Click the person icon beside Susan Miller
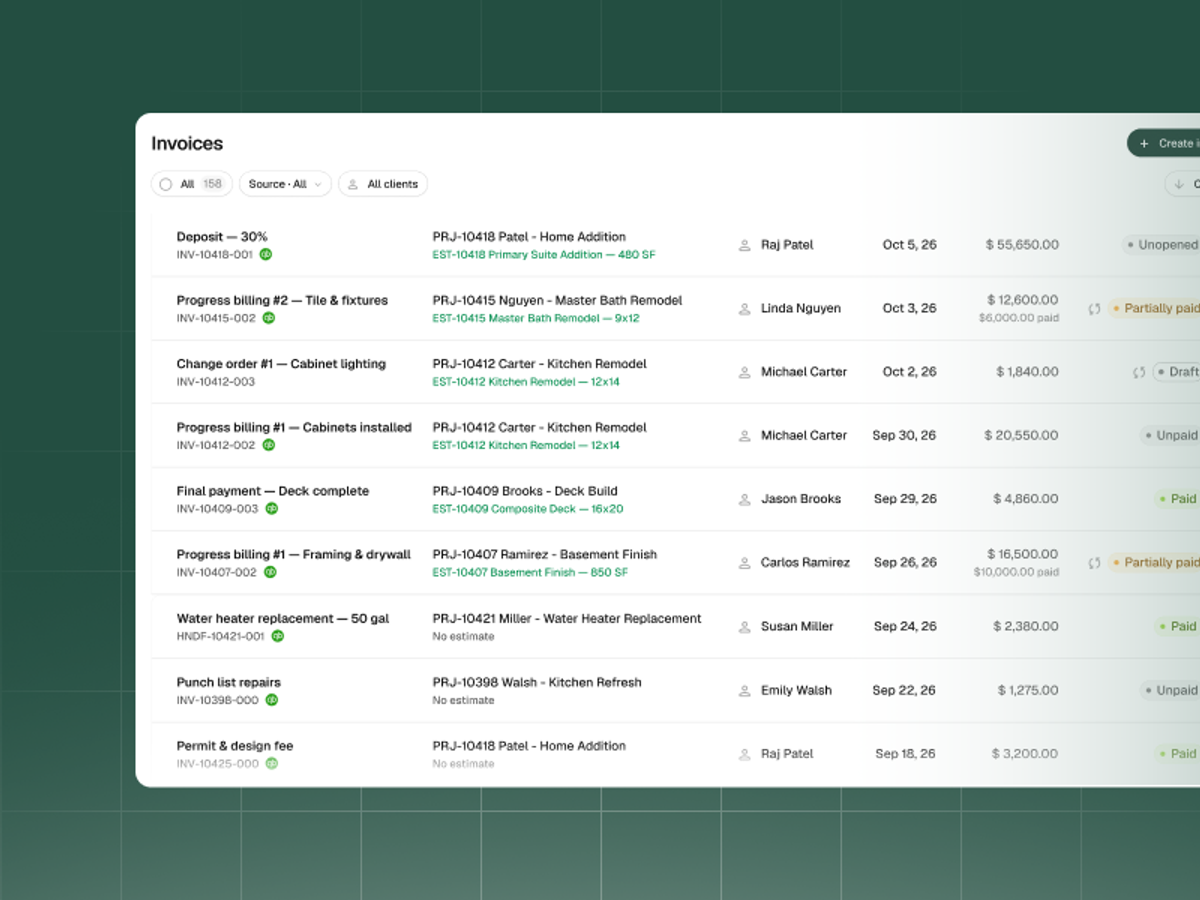The width and height of the screenshot is (1200, 900). tap(744, 627)
